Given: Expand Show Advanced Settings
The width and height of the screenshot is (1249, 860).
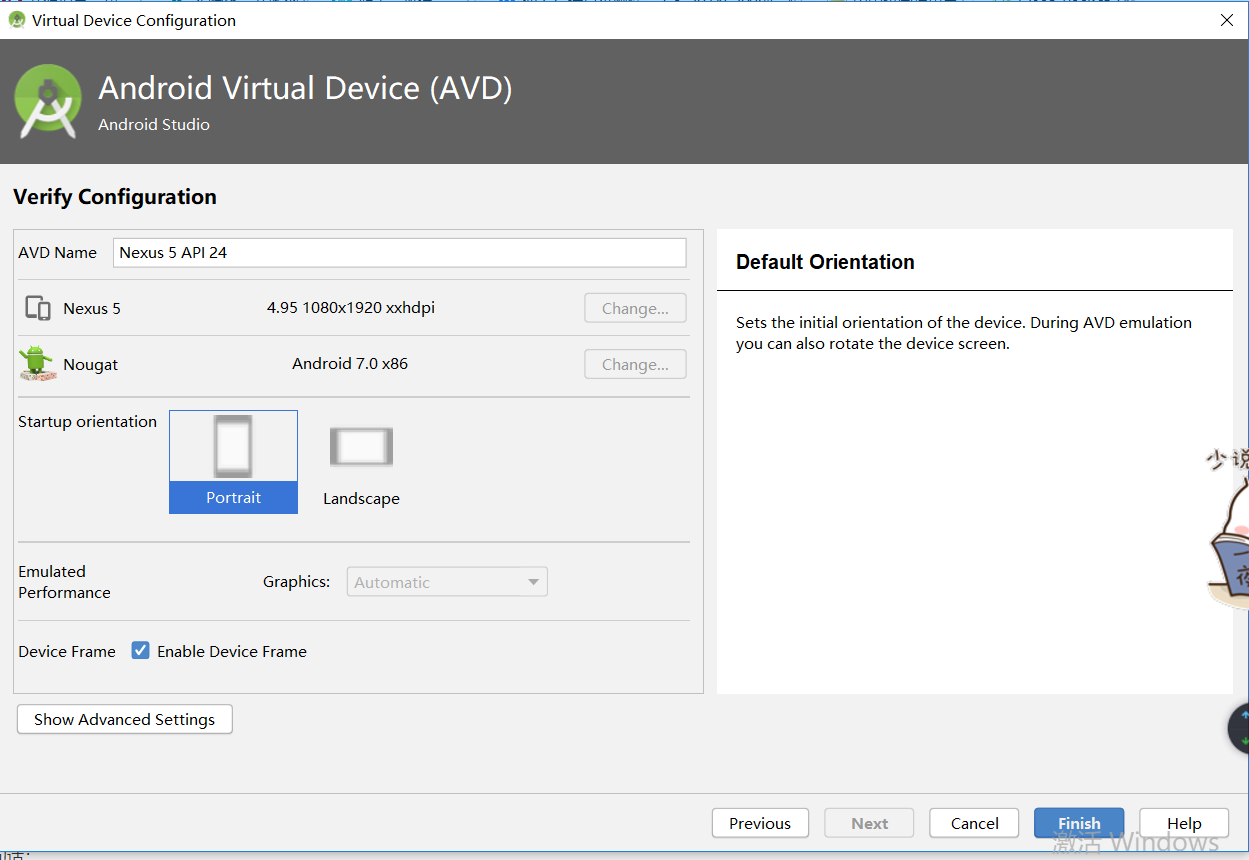Looking at the screenshot, I should [125, 720].
